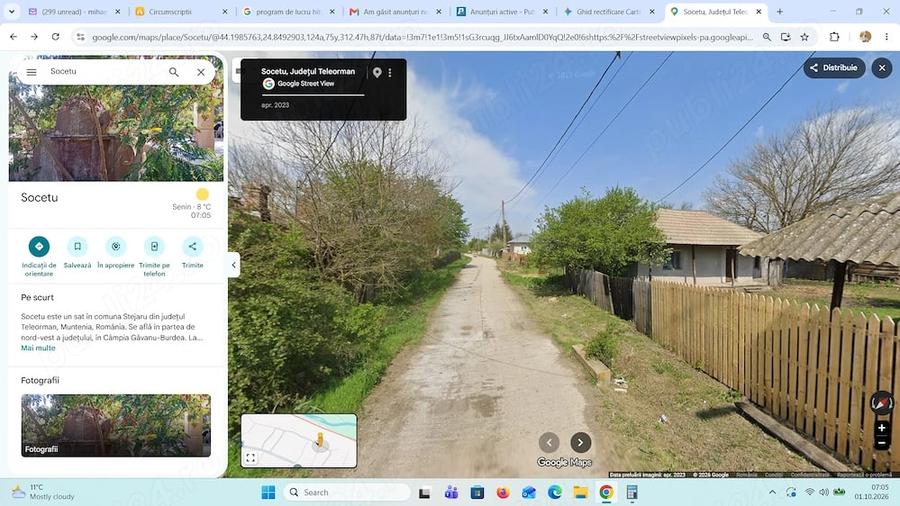Click the address bar URL
The height and width of the screenshot is (506, 900).
point(422,37)
